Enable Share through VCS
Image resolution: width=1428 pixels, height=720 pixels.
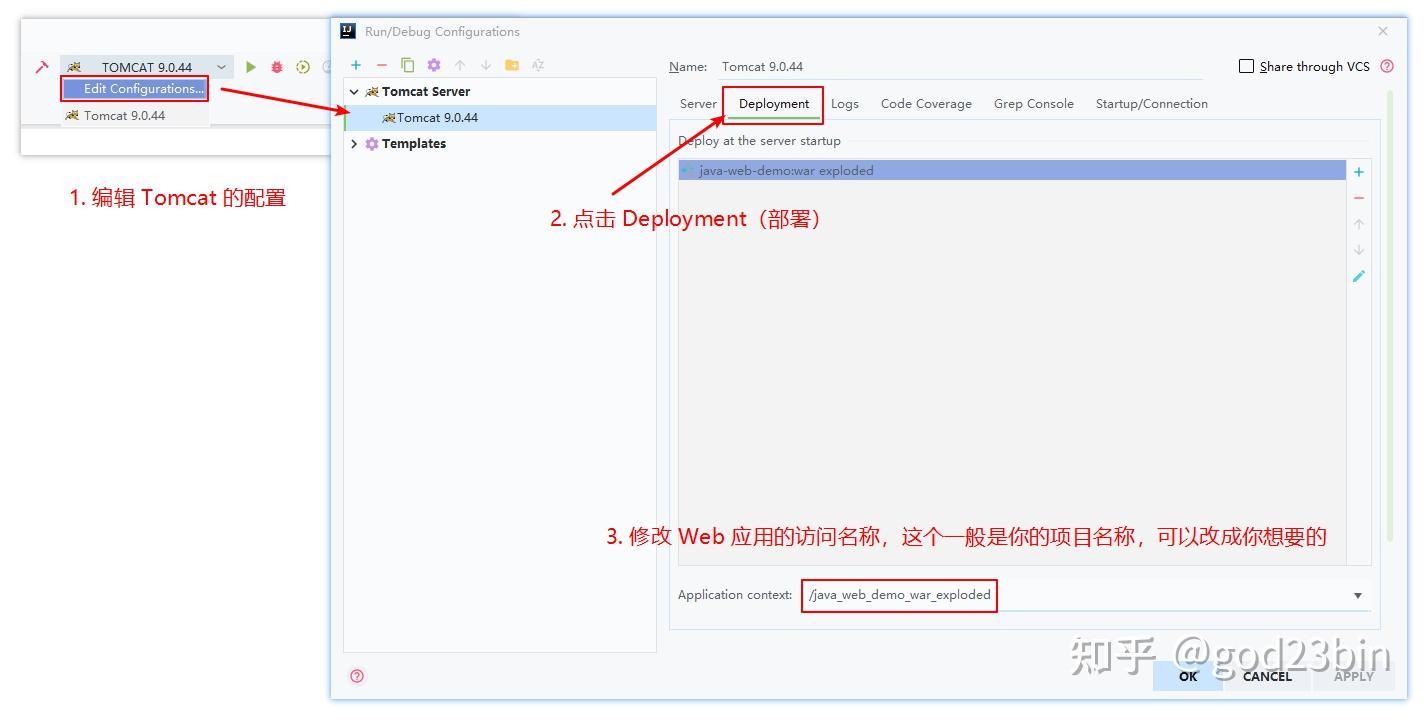coord(1246,66)
